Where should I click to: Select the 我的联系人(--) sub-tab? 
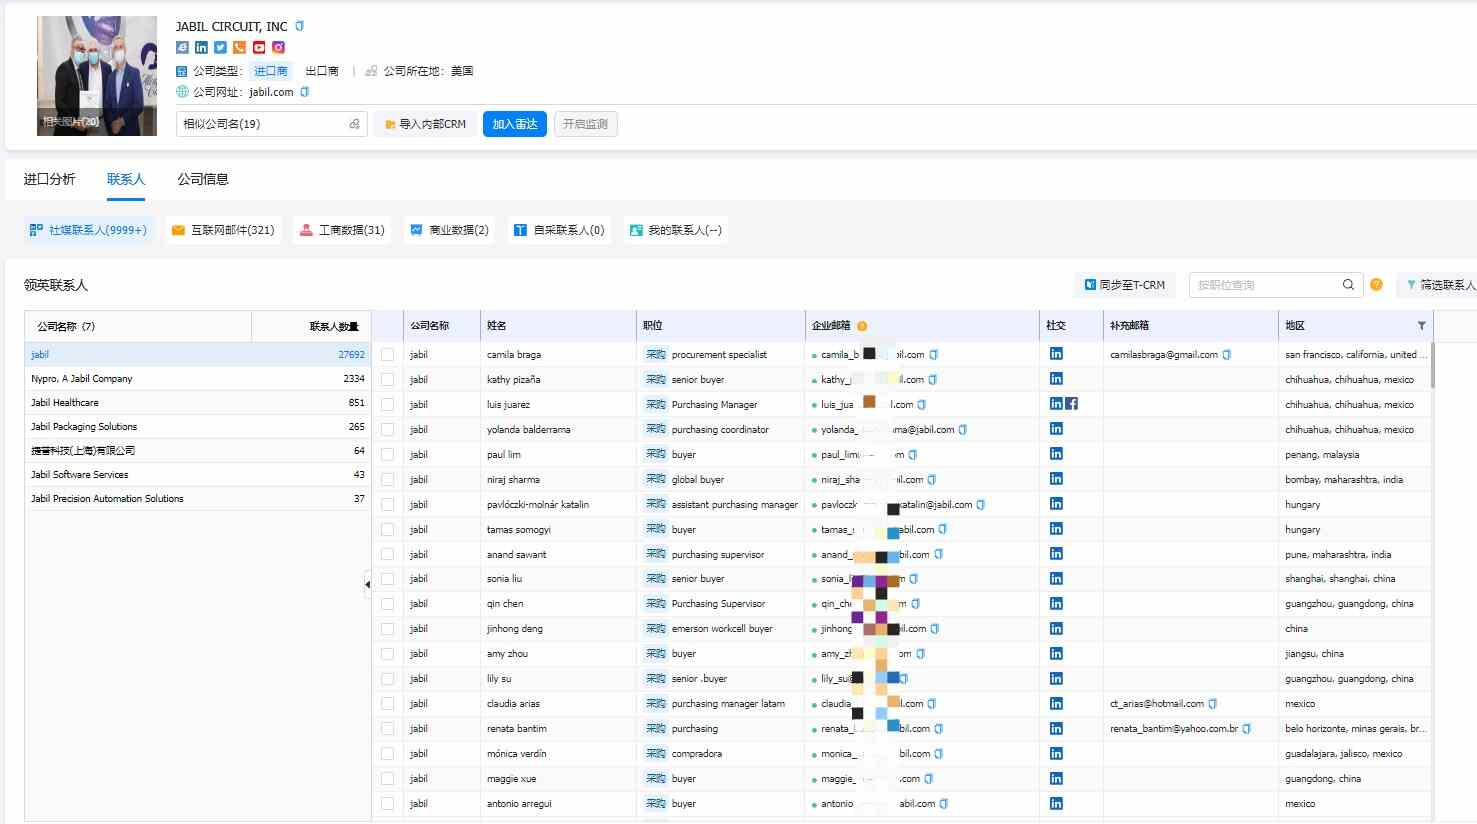(675, 230)
